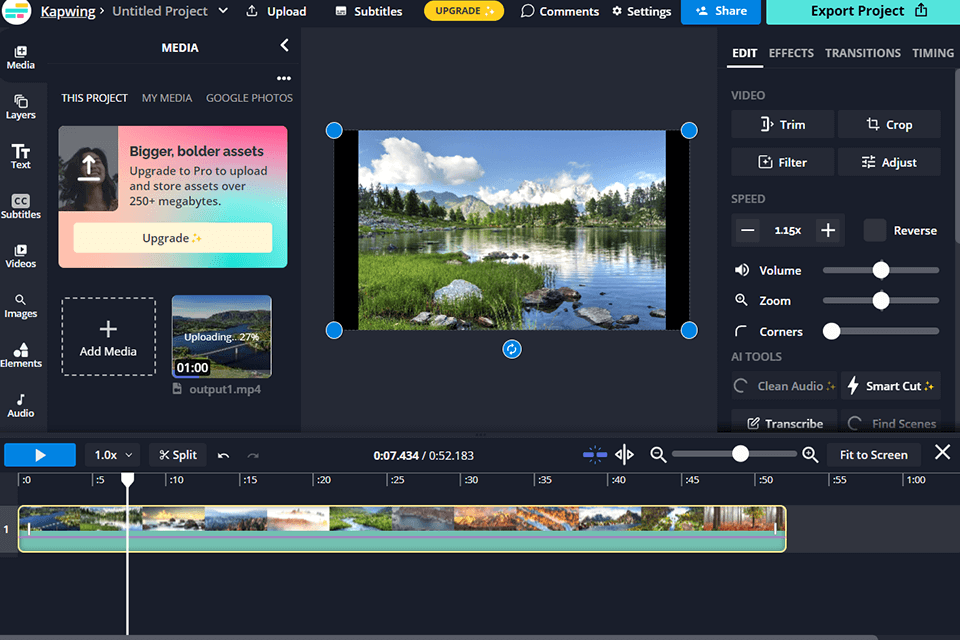Open the Media sidebar panel
This screenshot has width=960, height=640.
(21, 58)
